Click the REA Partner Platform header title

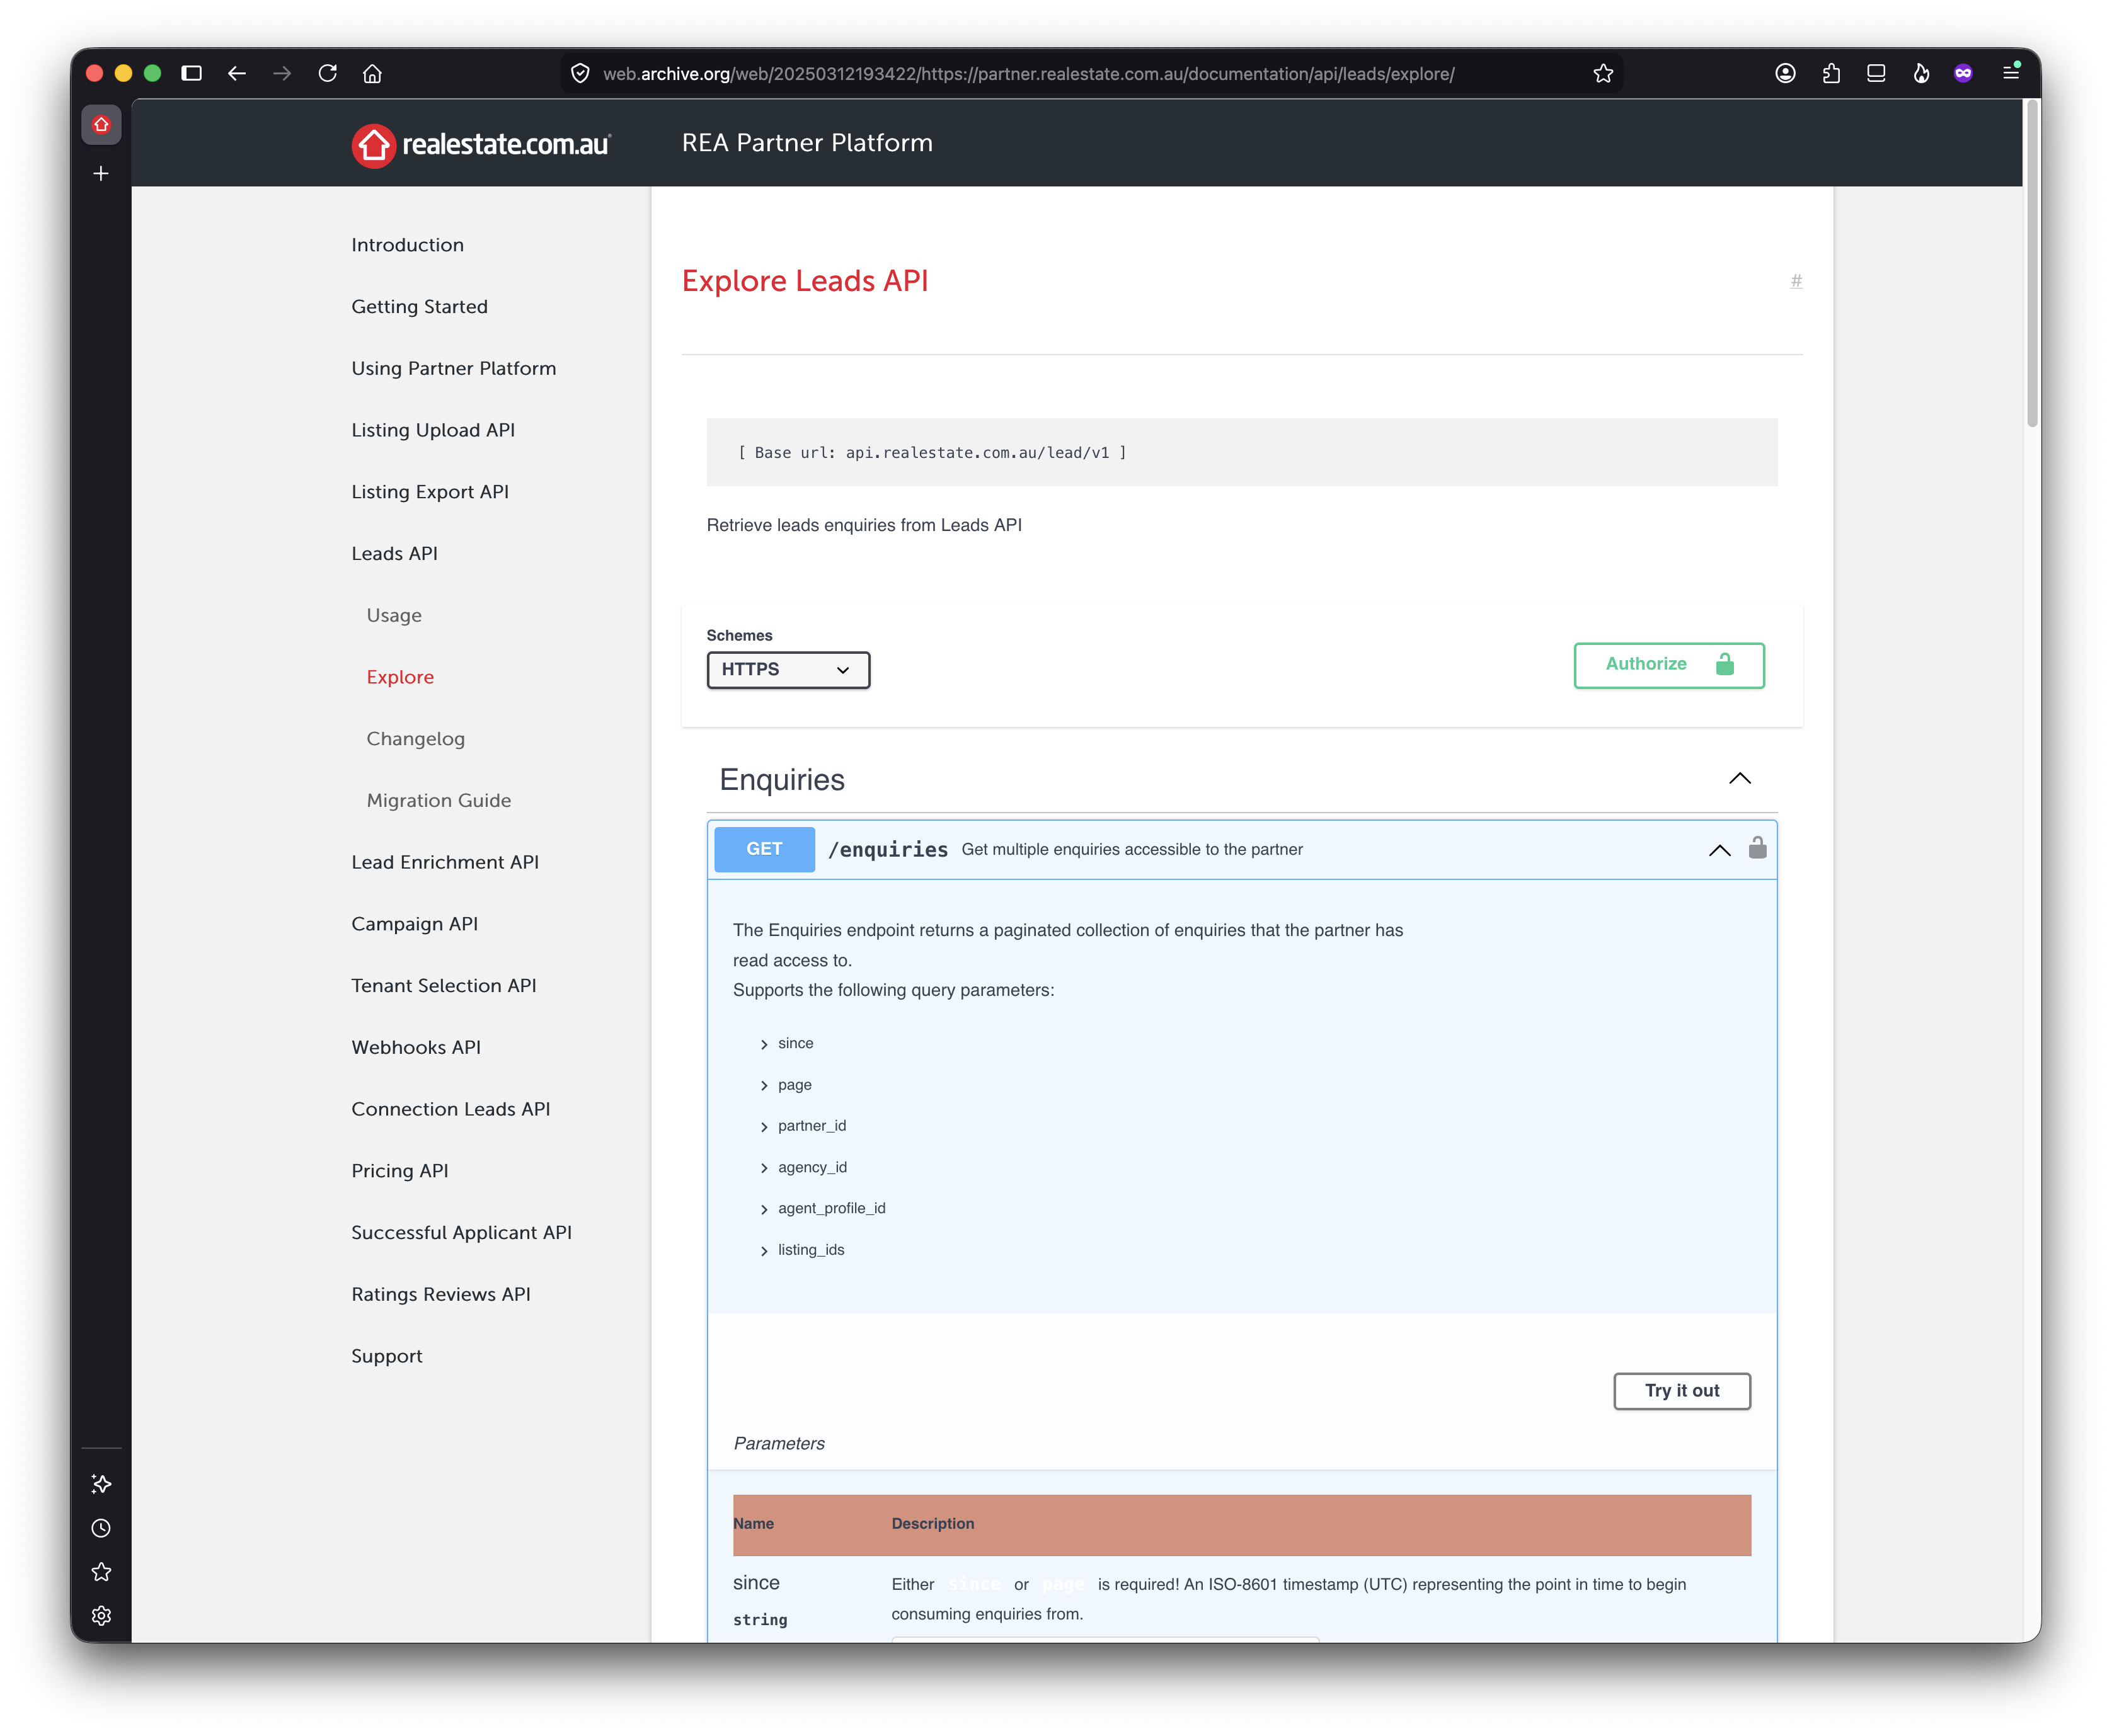pos(807,143)
